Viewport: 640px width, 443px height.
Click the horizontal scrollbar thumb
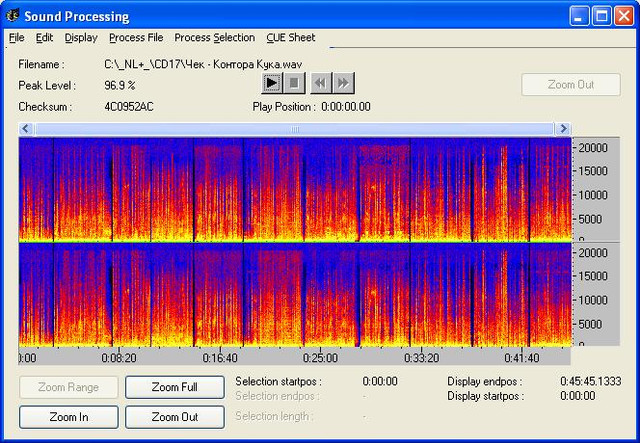(x=294, y=129)
